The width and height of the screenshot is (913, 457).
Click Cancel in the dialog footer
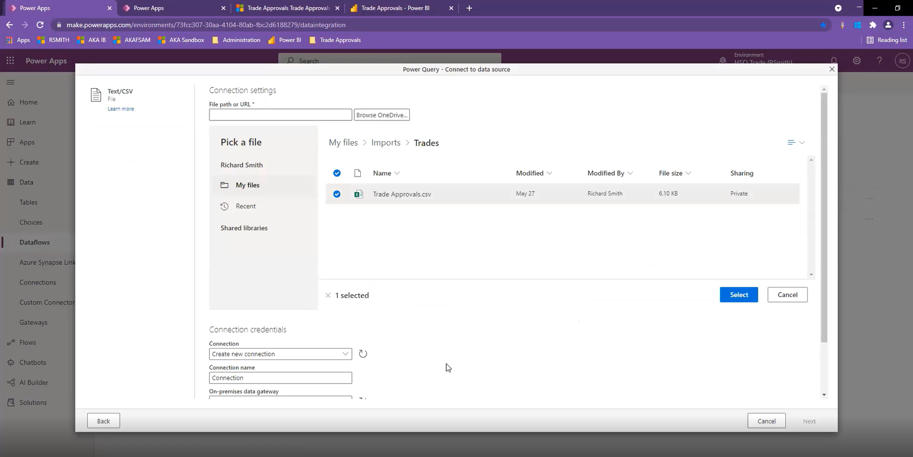tap(766, 421)
